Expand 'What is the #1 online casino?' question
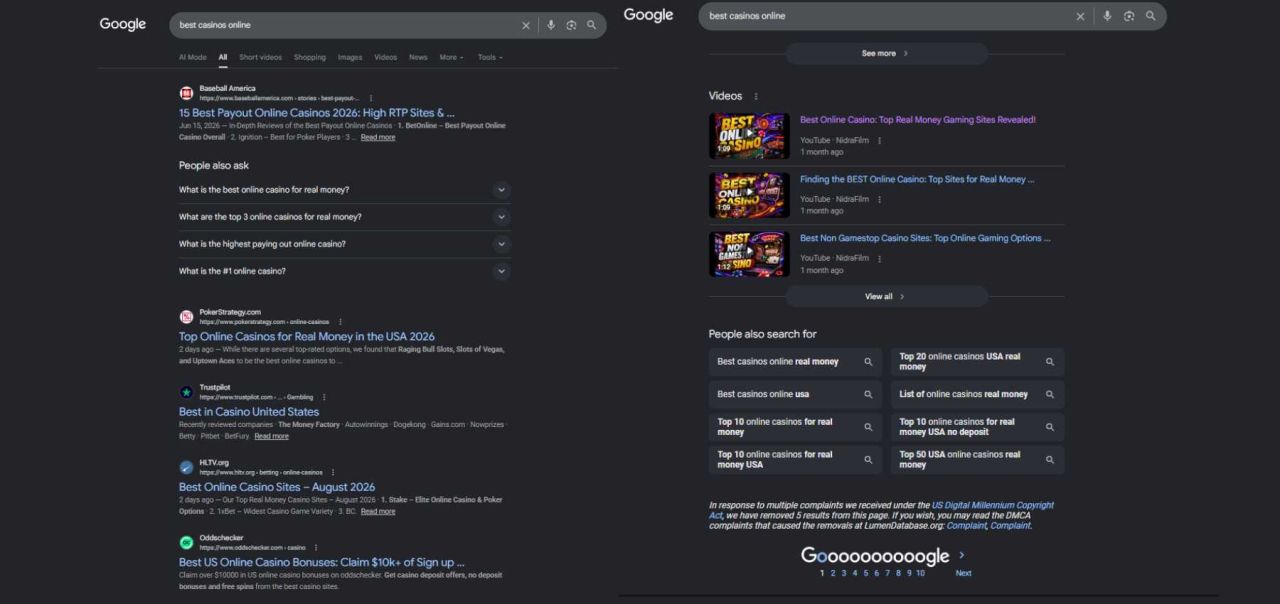Image resolution: width=1280 pixels, height=604 pixels. pyautogui.click(x=502, y=271)
